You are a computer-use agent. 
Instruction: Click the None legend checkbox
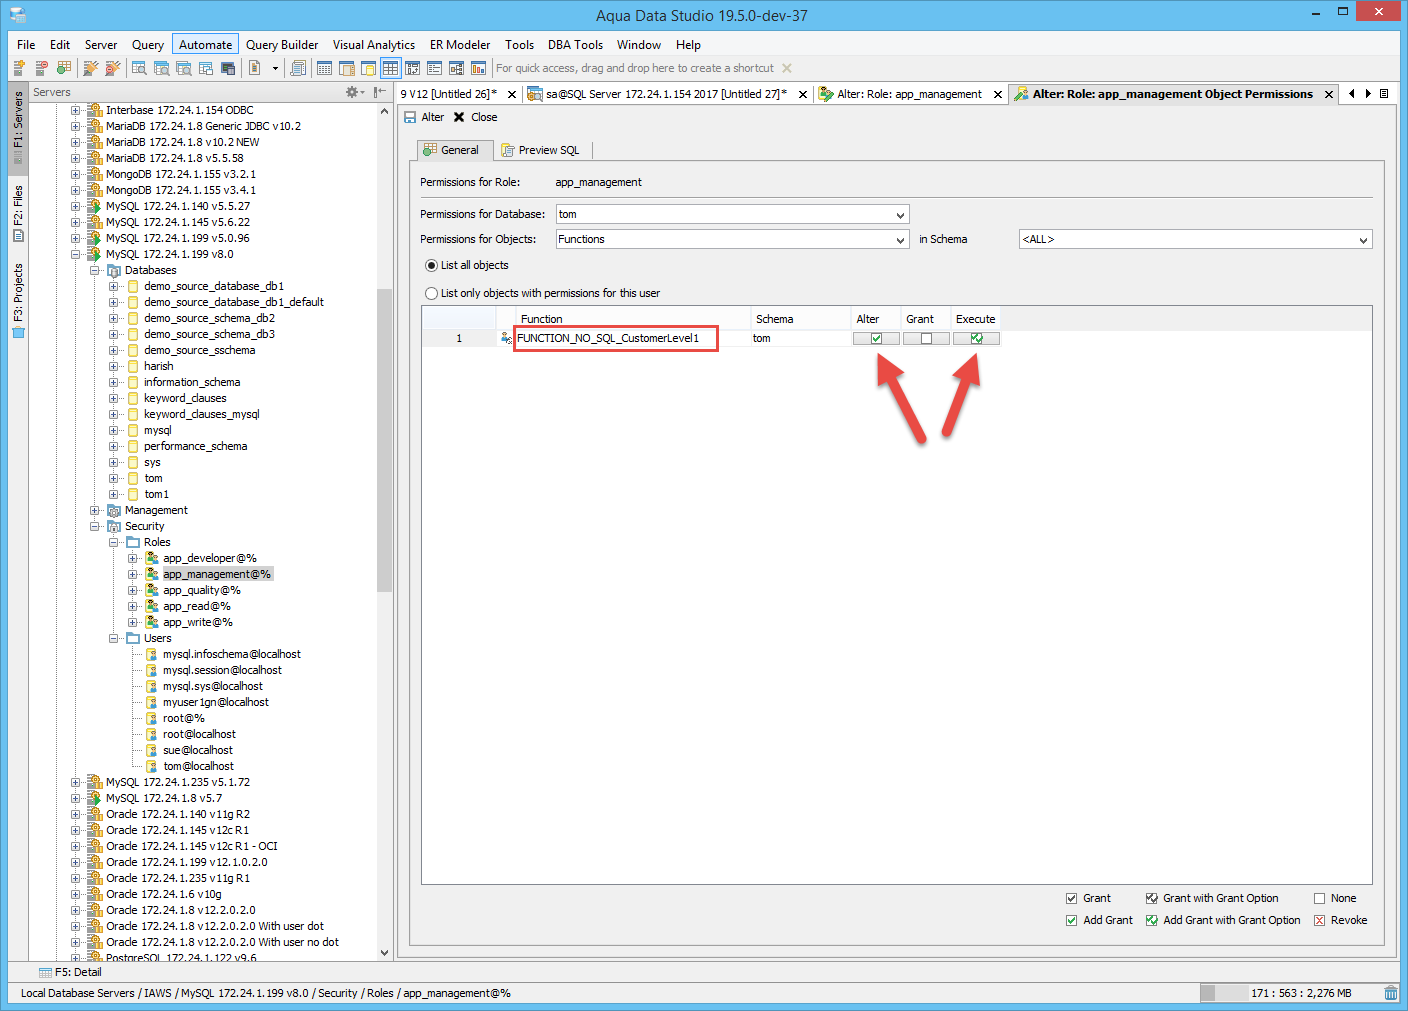coord(1319,898)
